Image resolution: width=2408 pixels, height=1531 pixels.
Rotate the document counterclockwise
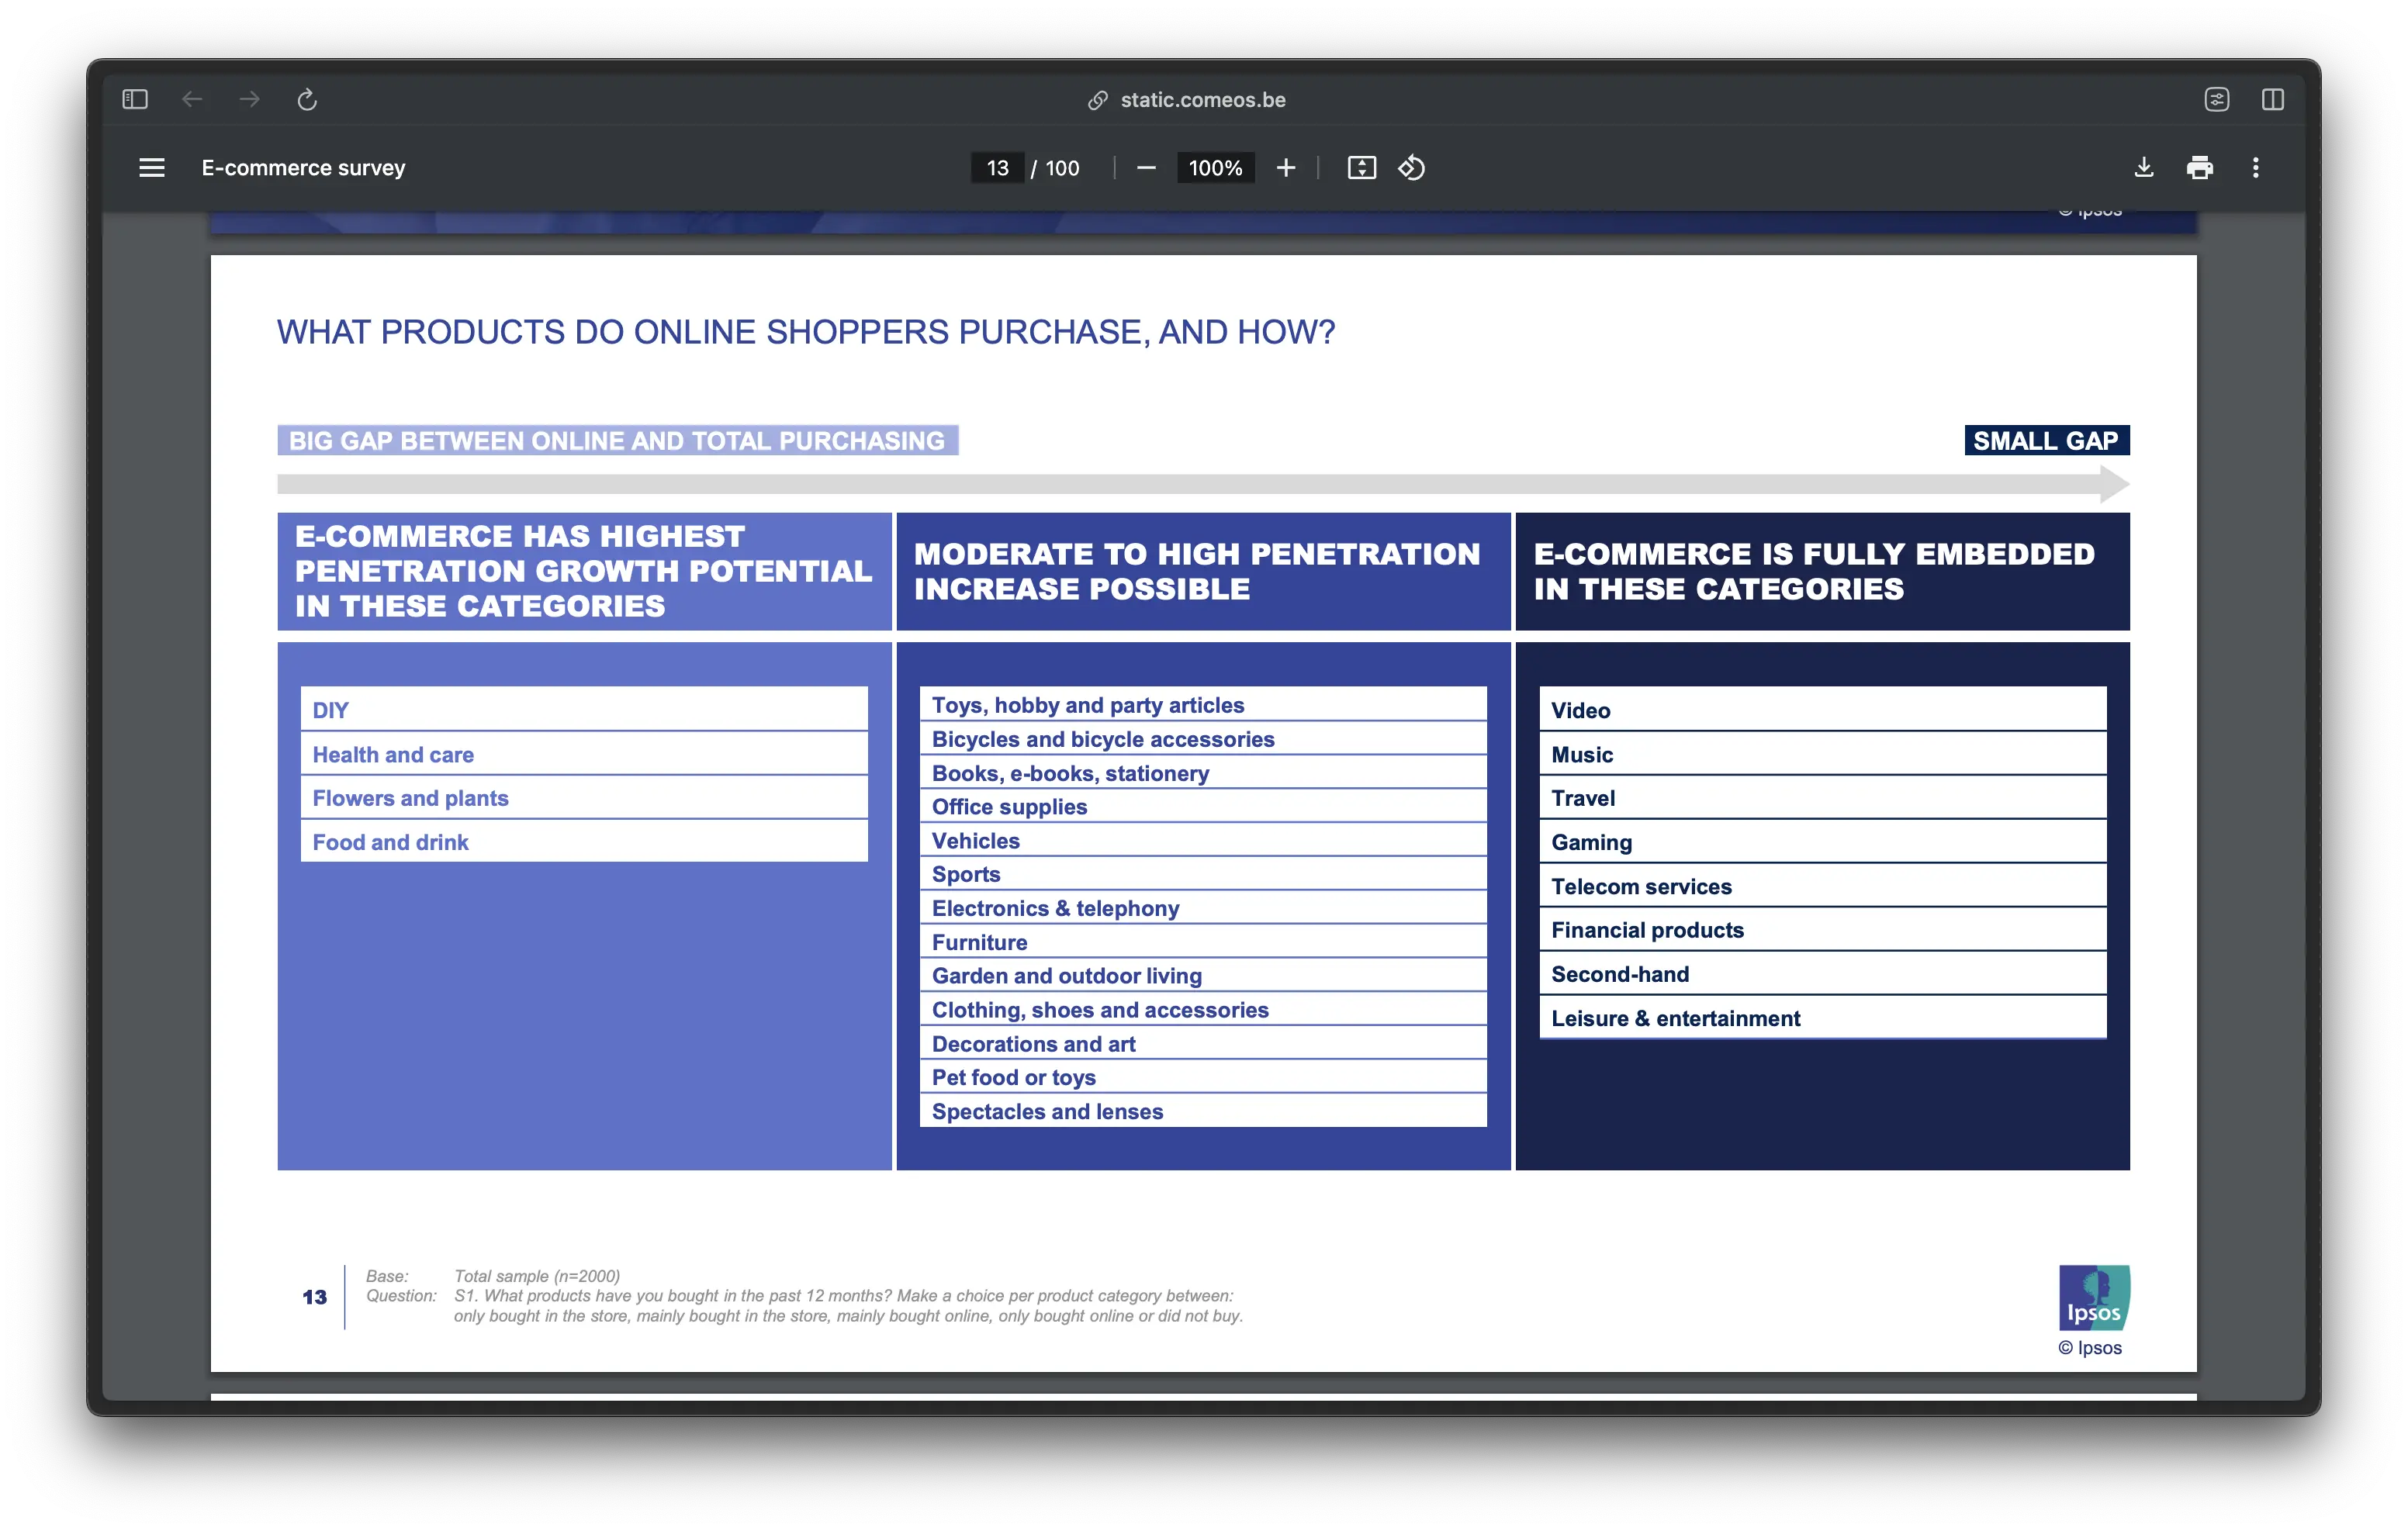tap(1411, 168)
